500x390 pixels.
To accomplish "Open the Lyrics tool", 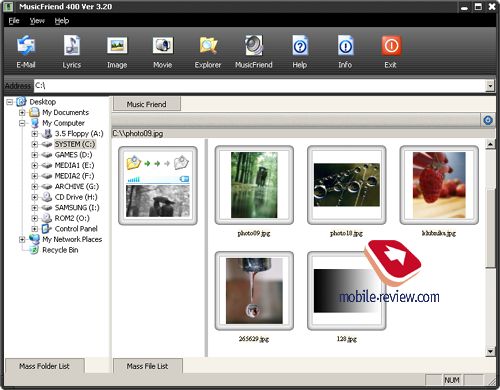I will [72, 45].
